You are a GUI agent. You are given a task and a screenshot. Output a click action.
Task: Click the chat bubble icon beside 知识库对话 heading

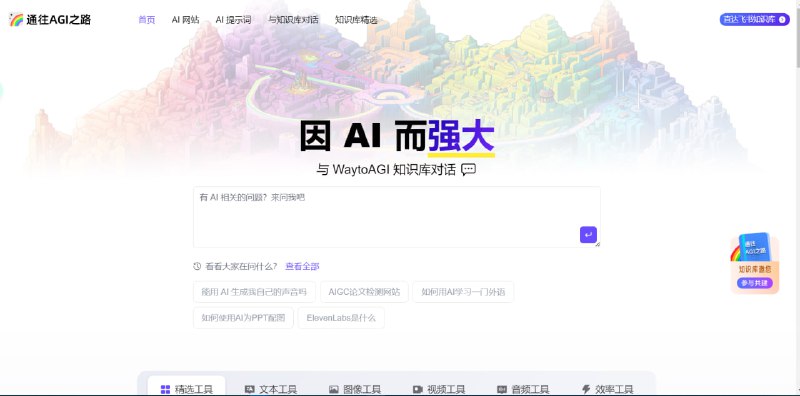[468, 169]
